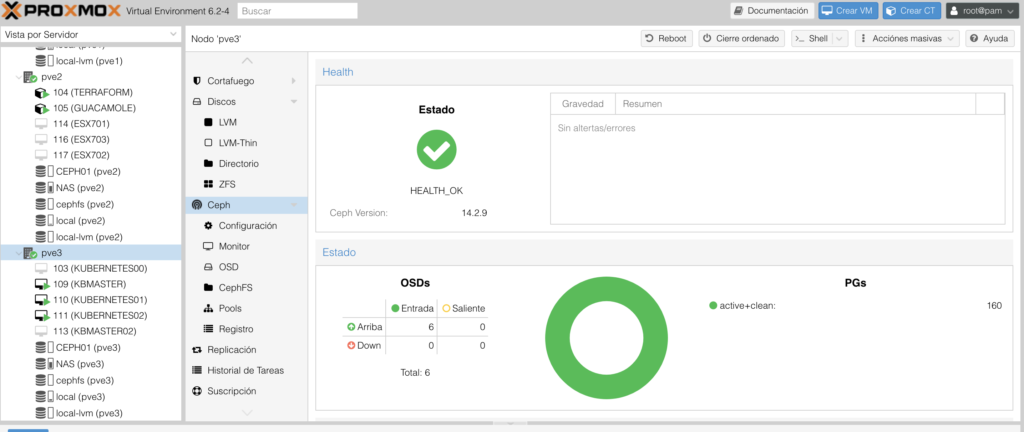Open the Vista por Servidor view selector
Image resolution: width=1024 pixels, height=432 pixels.
[x=91, y=35]
